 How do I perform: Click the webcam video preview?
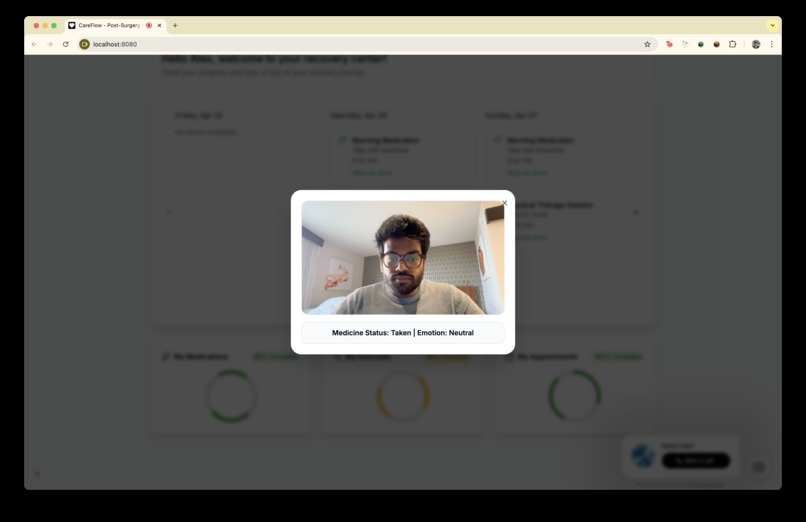click(x=403, y=257)
